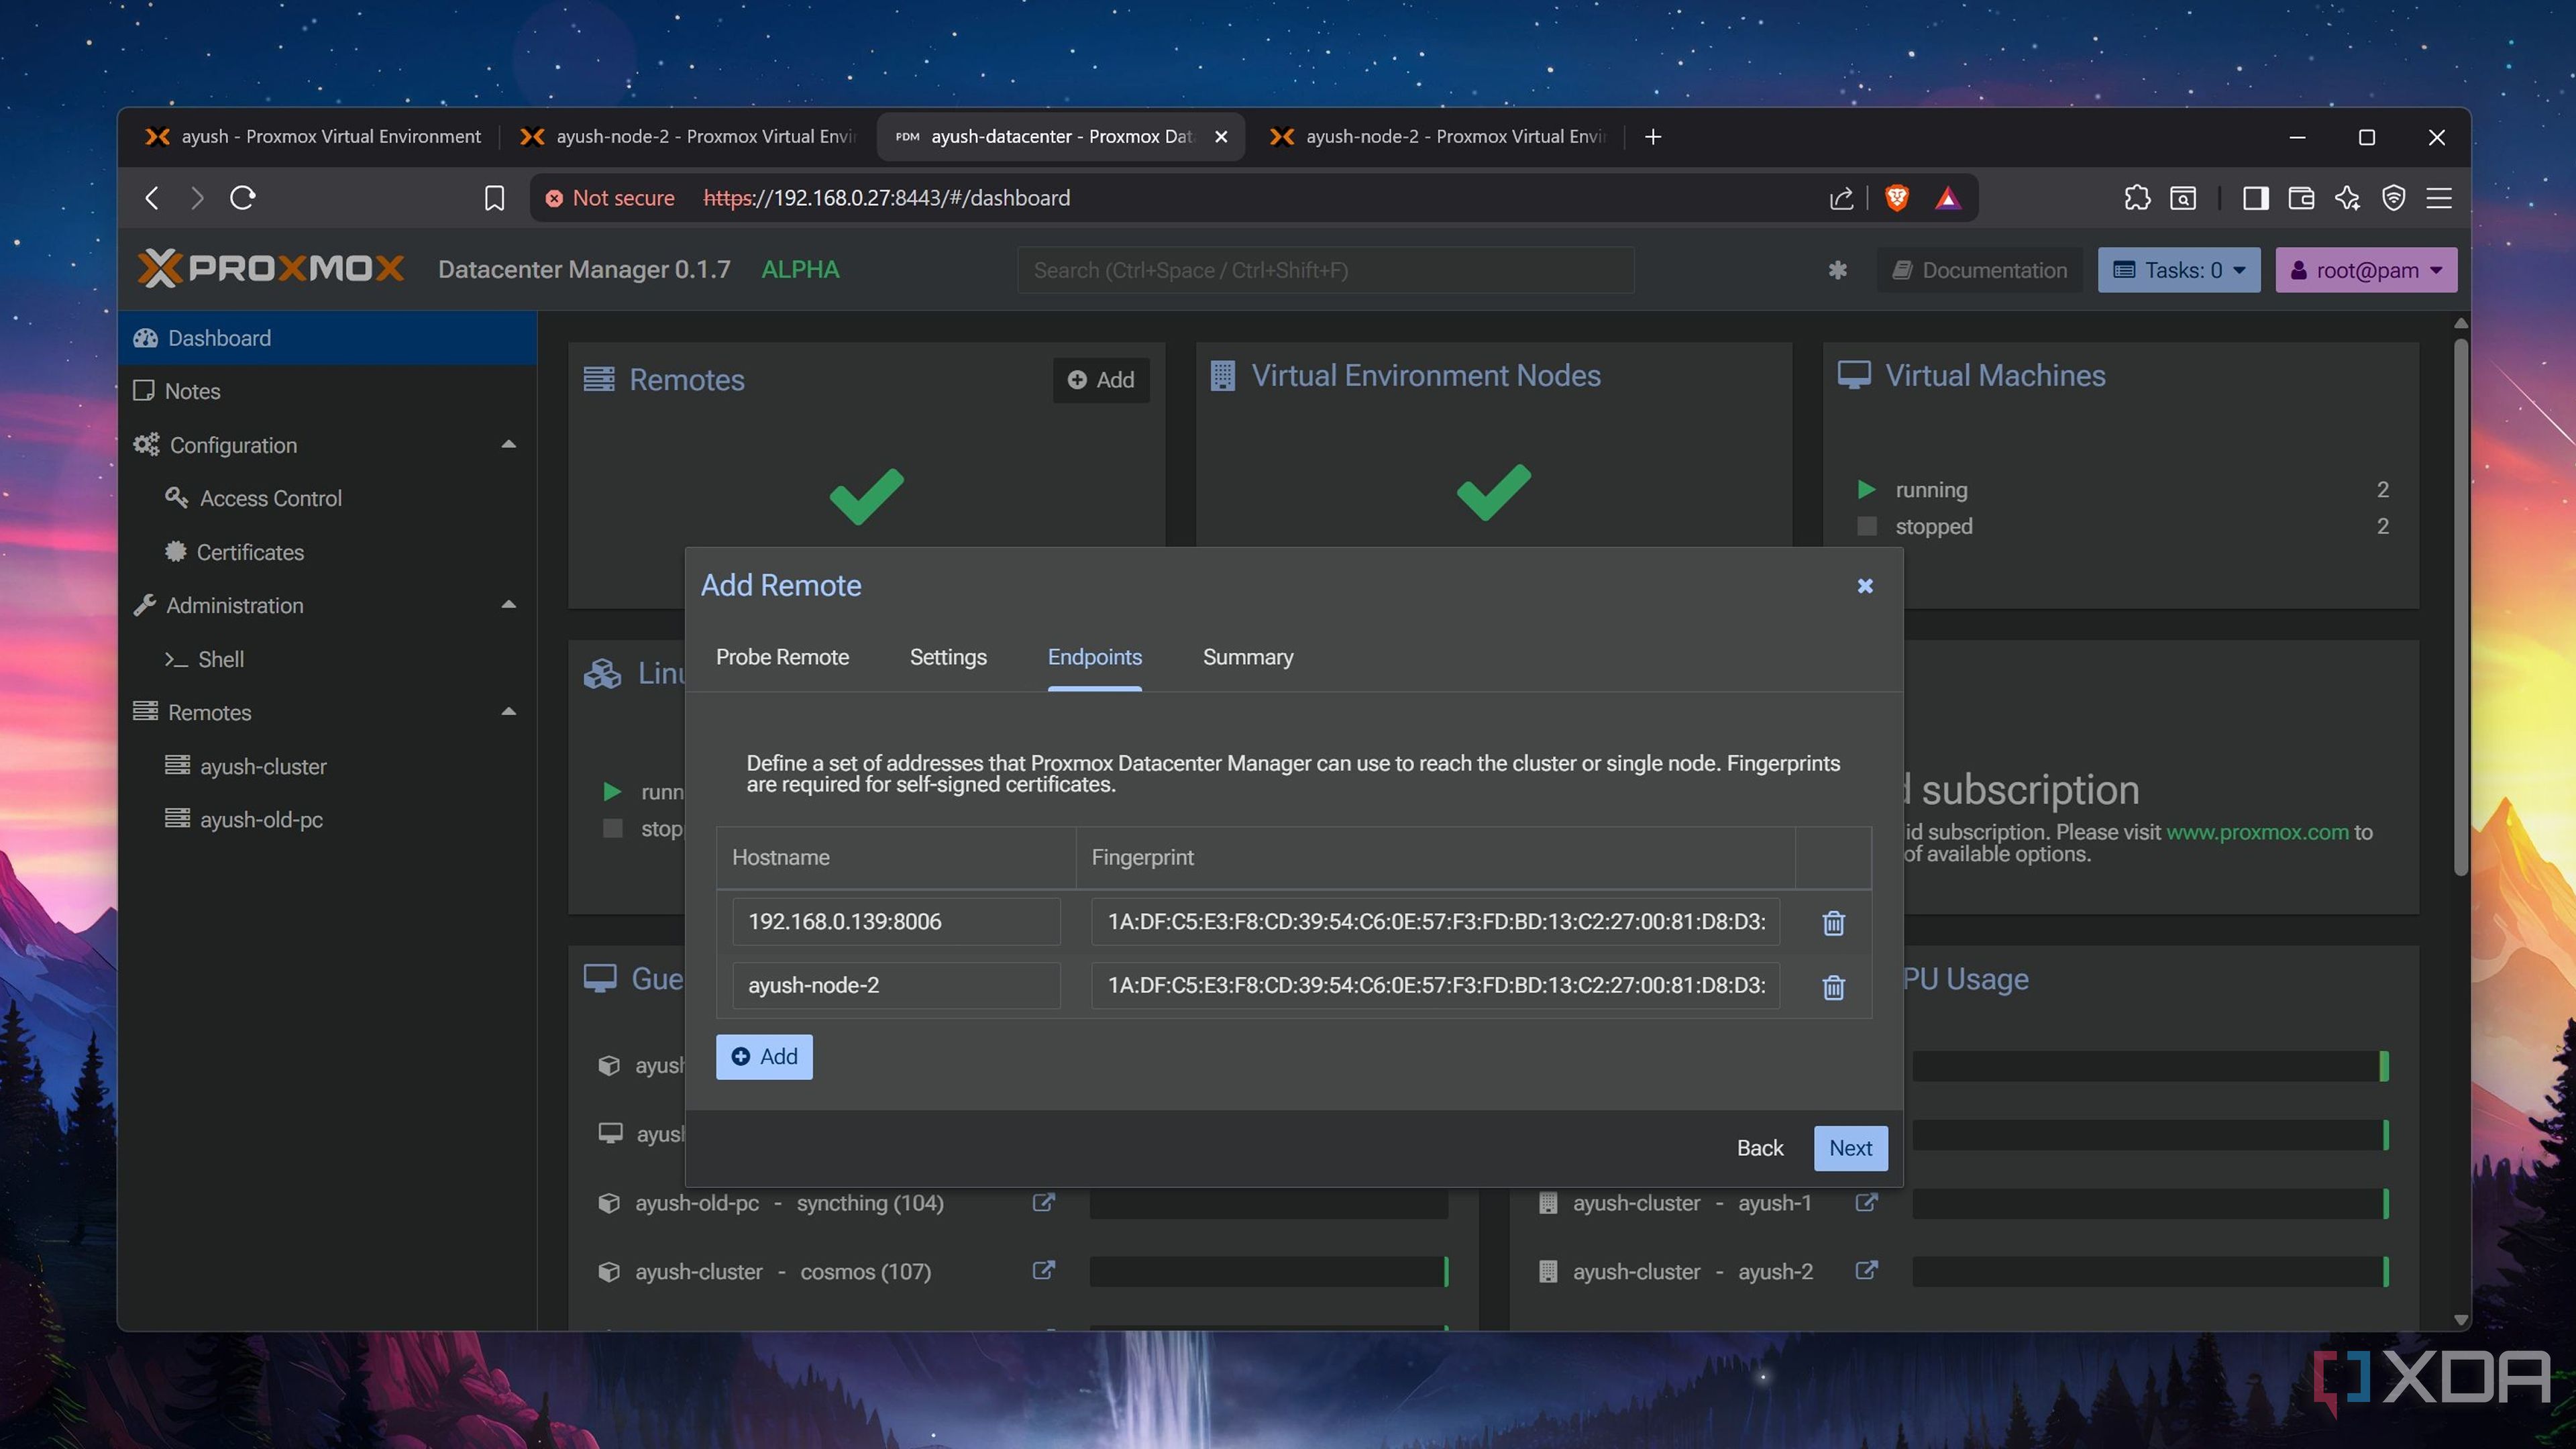This screenshot has height=1449, width=2576.
Task: Open external link for ayush-1 node
Action: (1866, 1202)
